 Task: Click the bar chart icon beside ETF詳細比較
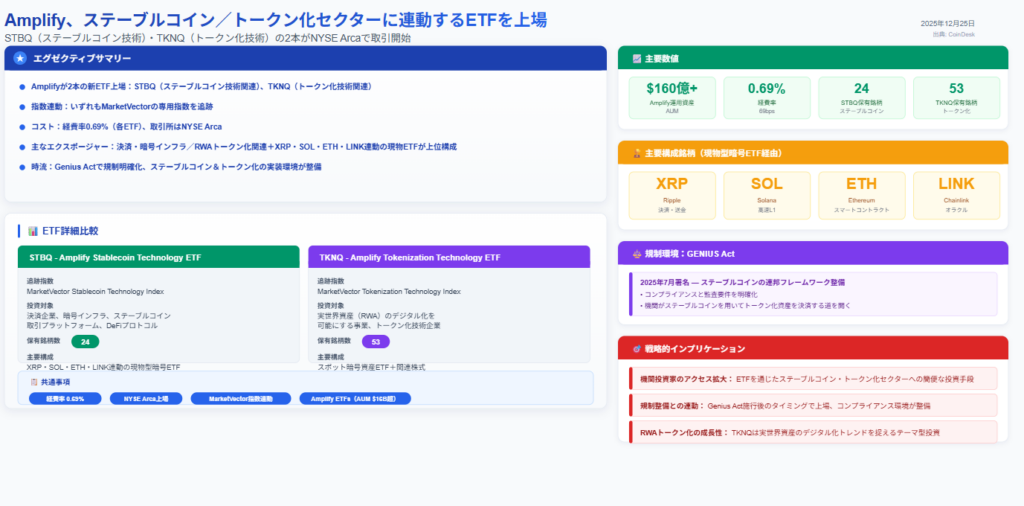33,231
